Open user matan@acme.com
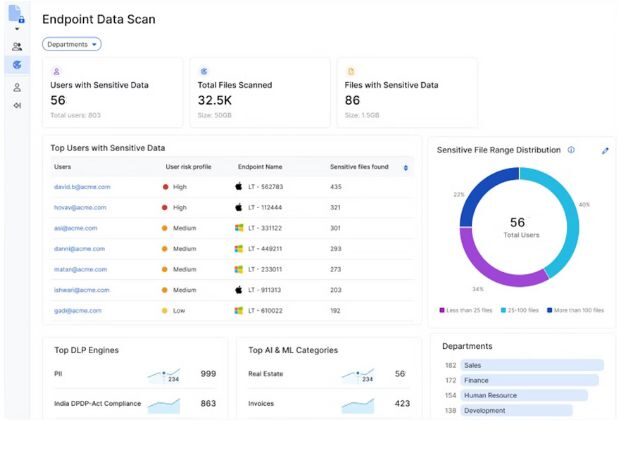This screenshot has height=449, width=626. click(80, 269)
